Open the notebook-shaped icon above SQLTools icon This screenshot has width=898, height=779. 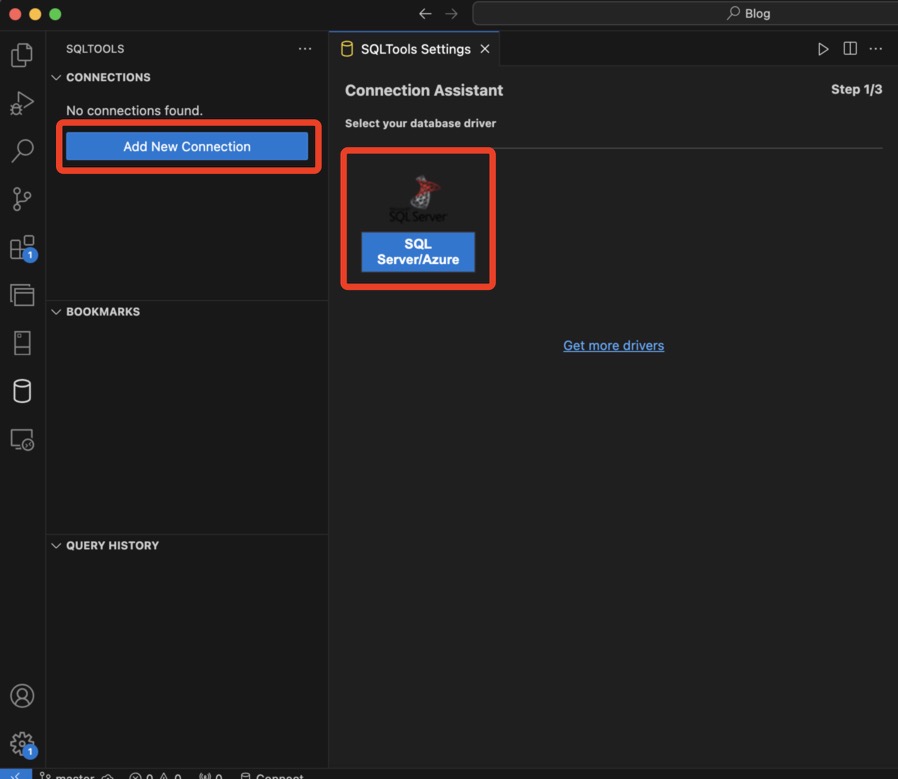point(22,343)
